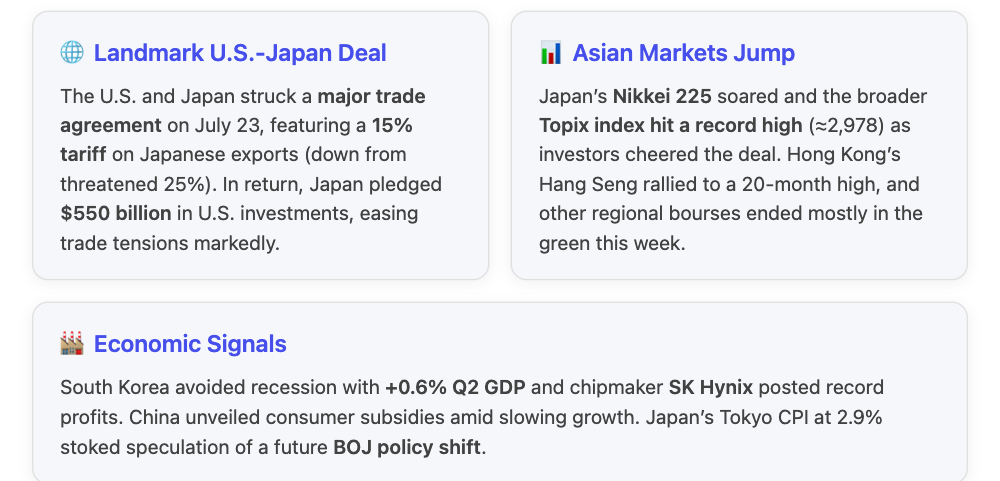1000x481 pixels.
Task: Click bold "Topix index hit a record high"
Action: coord(670,126)
